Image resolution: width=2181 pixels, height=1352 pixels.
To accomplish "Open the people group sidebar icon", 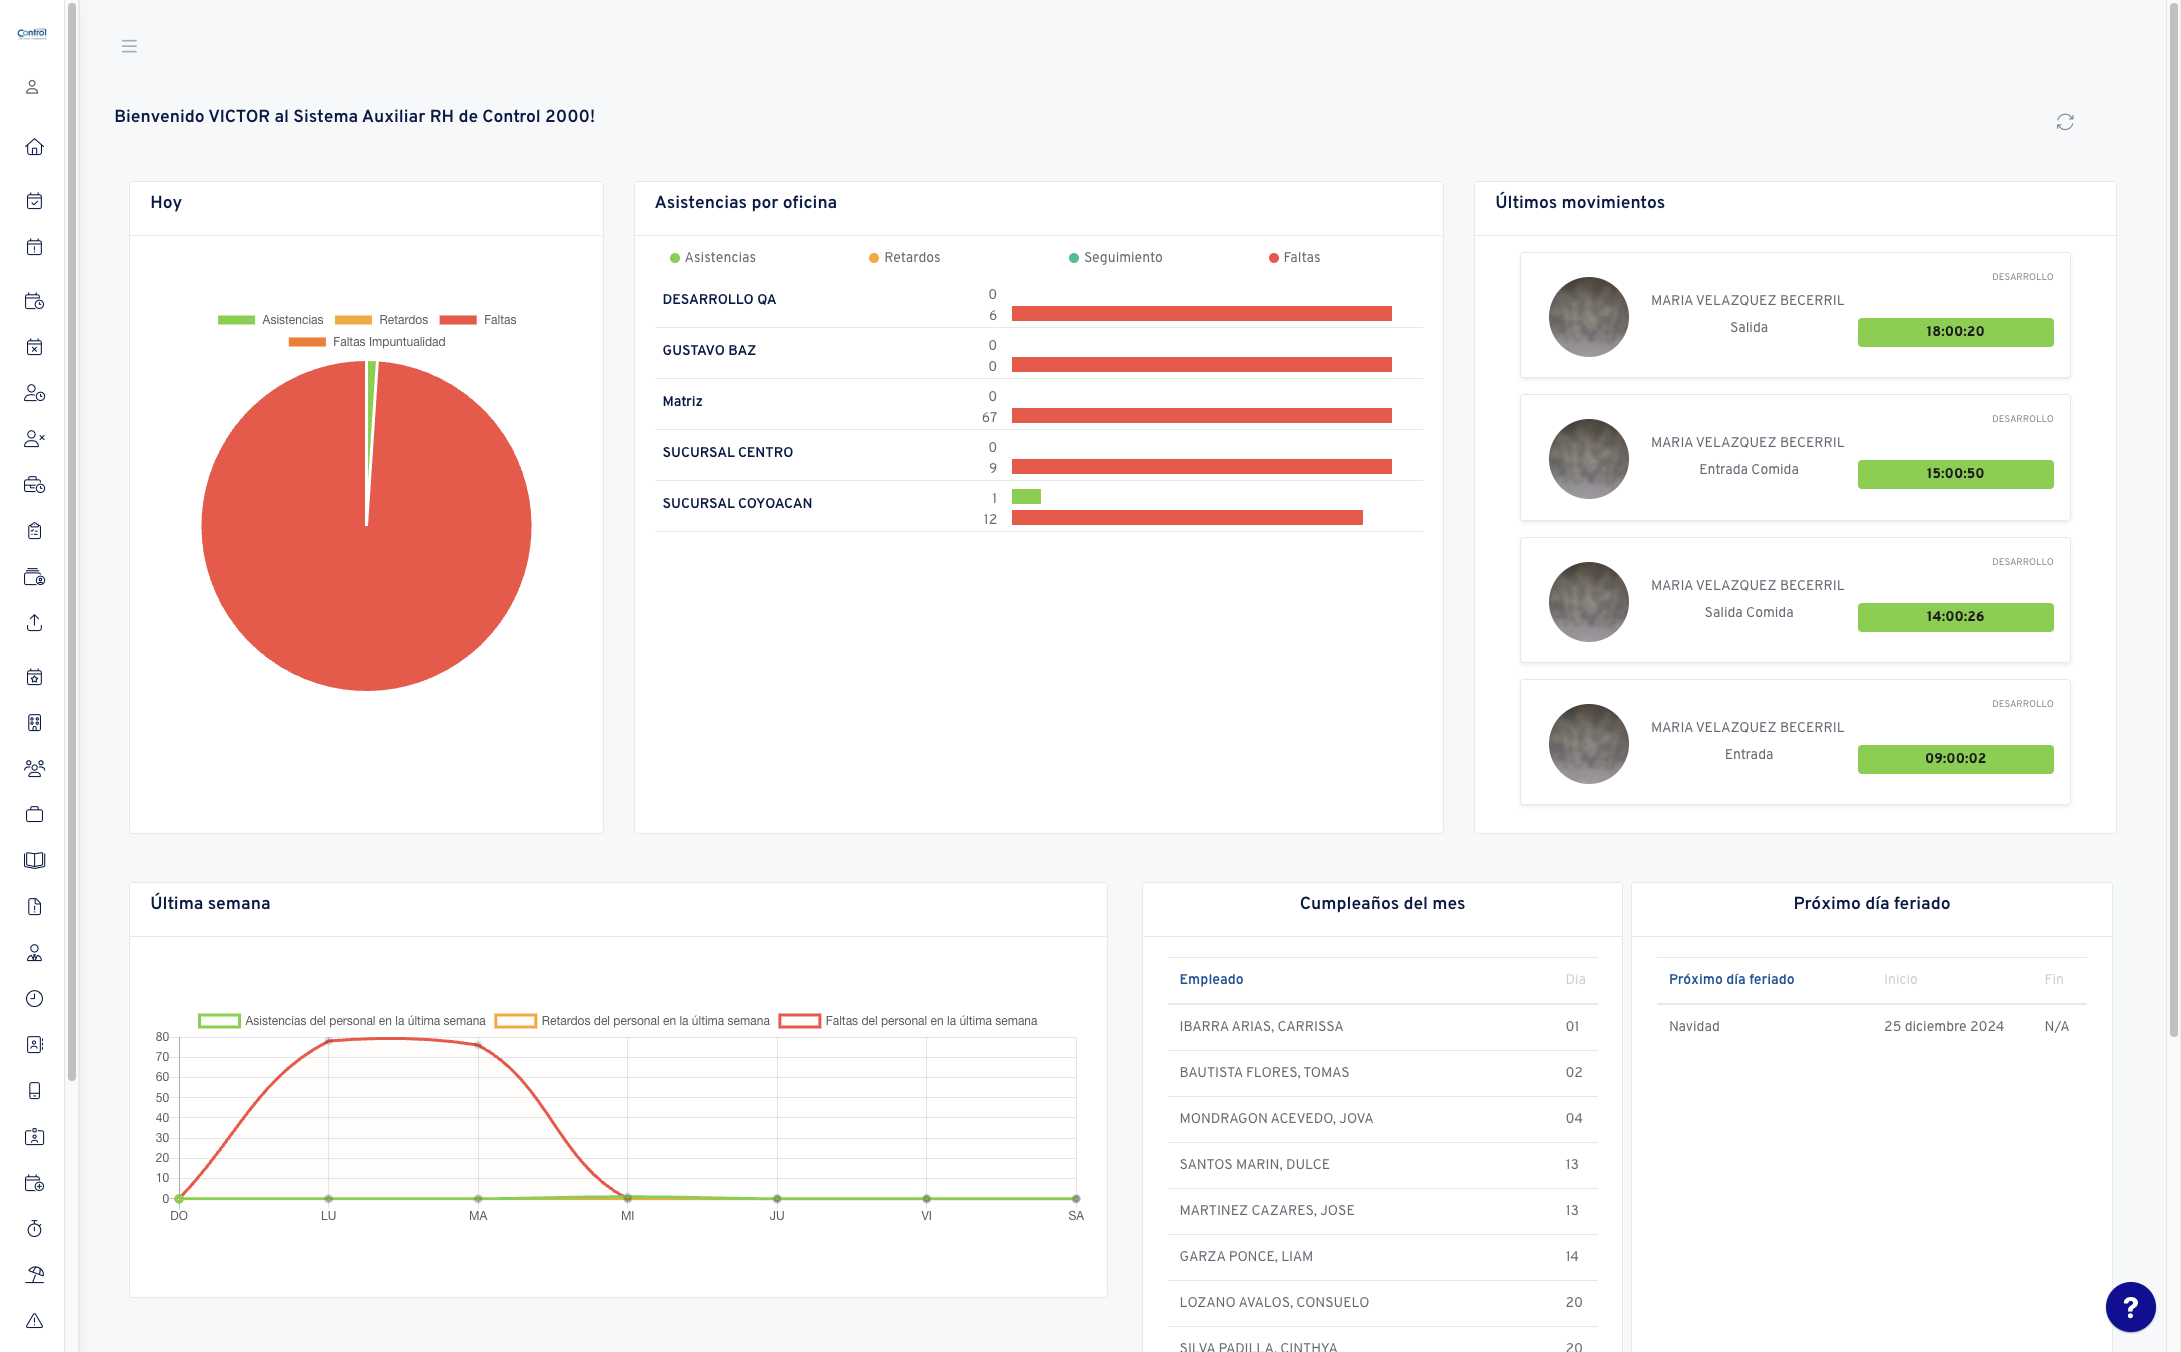I will click(34, 769).
